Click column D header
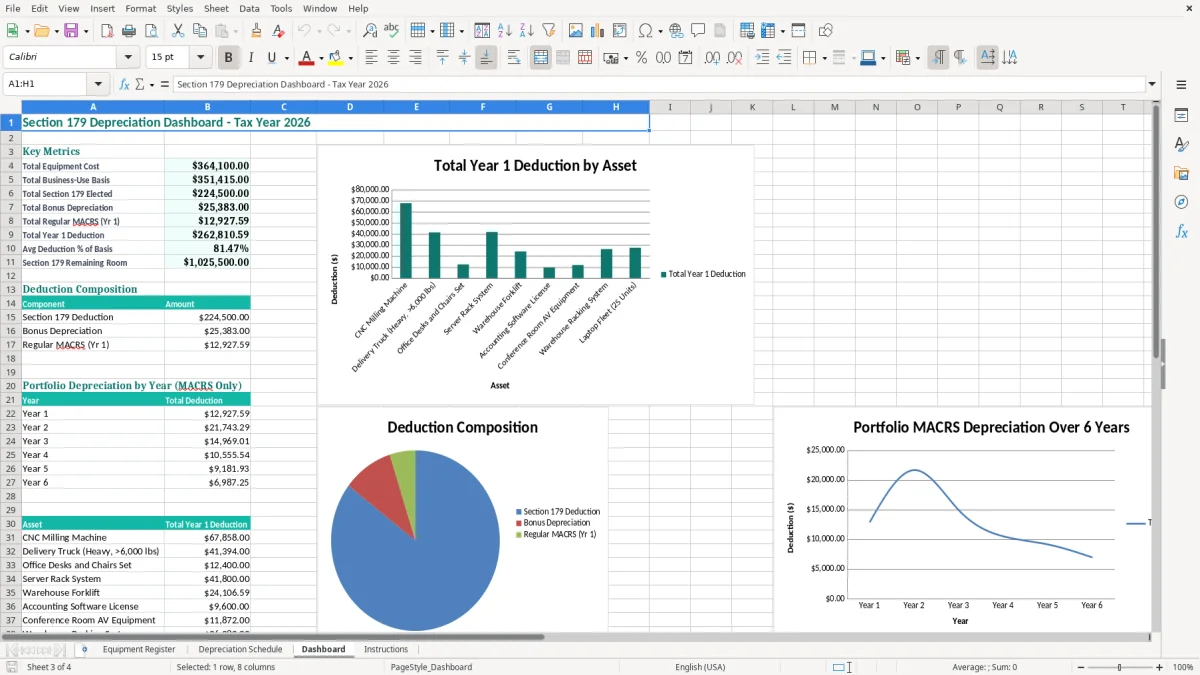1200x675 pixels. coord(350,107)
